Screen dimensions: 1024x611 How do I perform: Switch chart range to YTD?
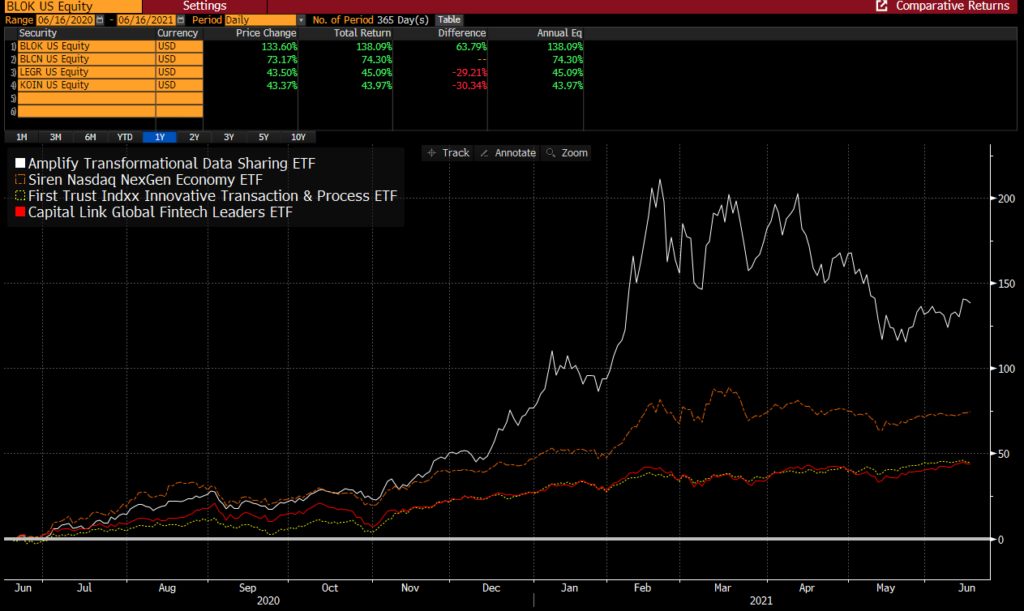tap(125, 137)
